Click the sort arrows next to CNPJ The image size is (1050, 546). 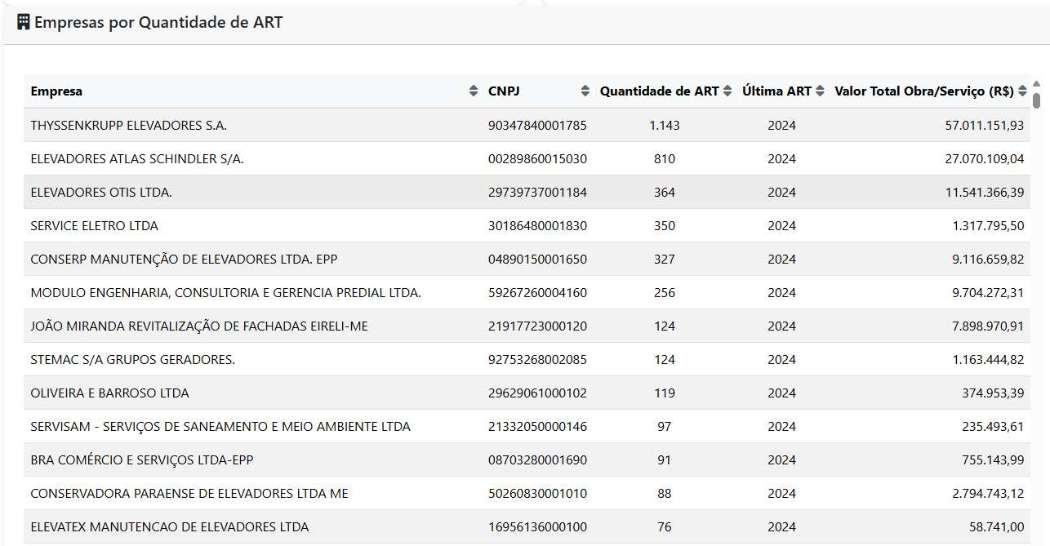[585, 91]
